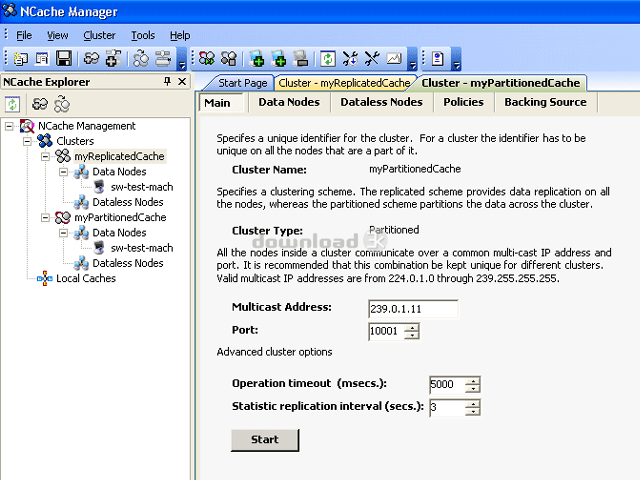Collapse the myReplicatedCache tree node
The height and width of the screenshot is (480, 640).
[45, 156]
